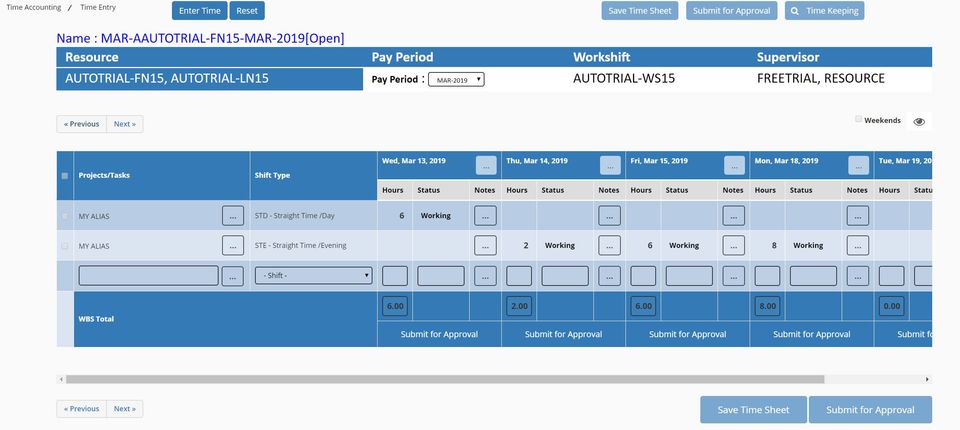Toggle select-all checkbox in Projects/Tasks header
This screenshot has width=960, height=430.
[x=65, y=176]
